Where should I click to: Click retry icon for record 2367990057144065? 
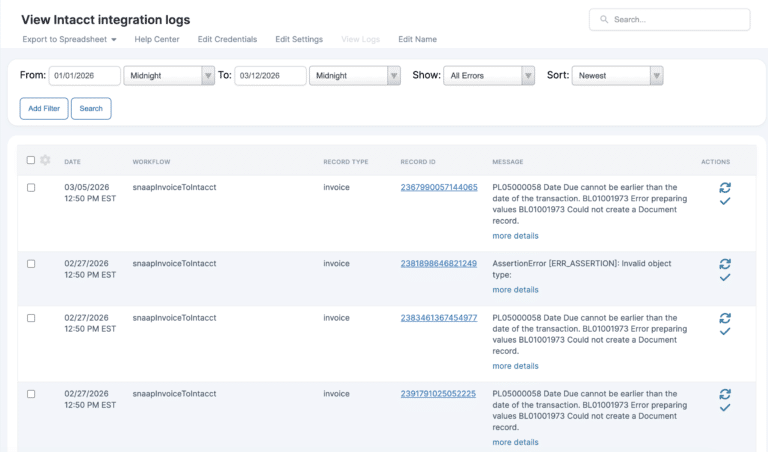725,187
